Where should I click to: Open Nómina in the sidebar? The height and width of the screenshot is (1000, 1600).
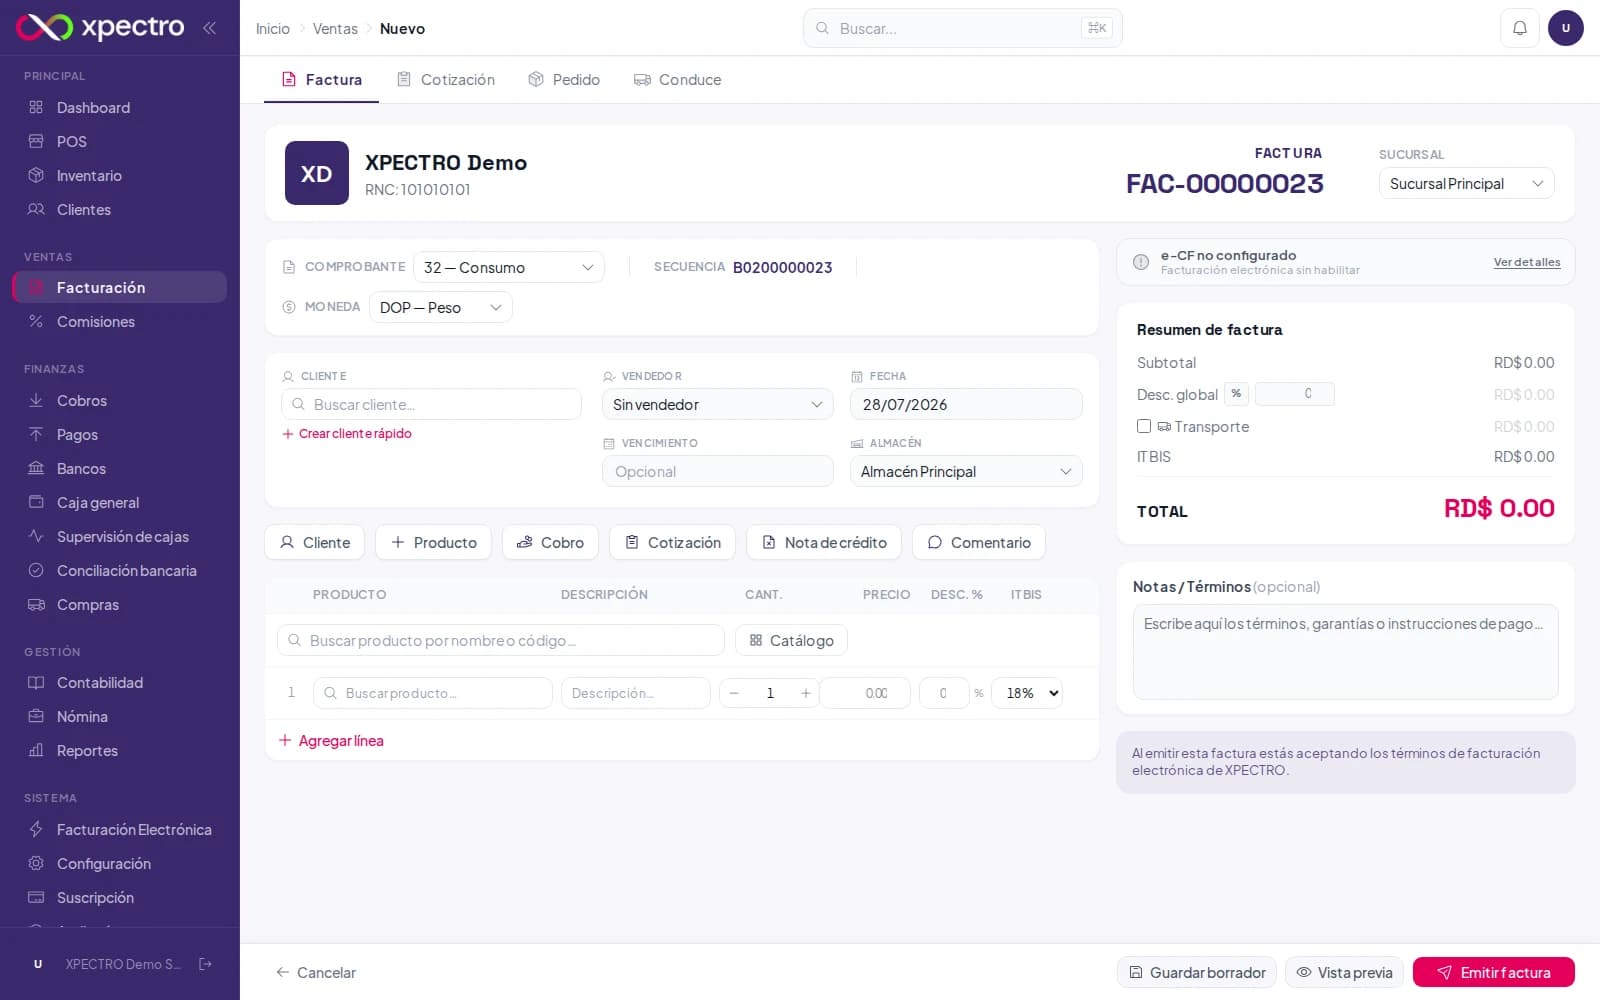(x=119, y=716)
